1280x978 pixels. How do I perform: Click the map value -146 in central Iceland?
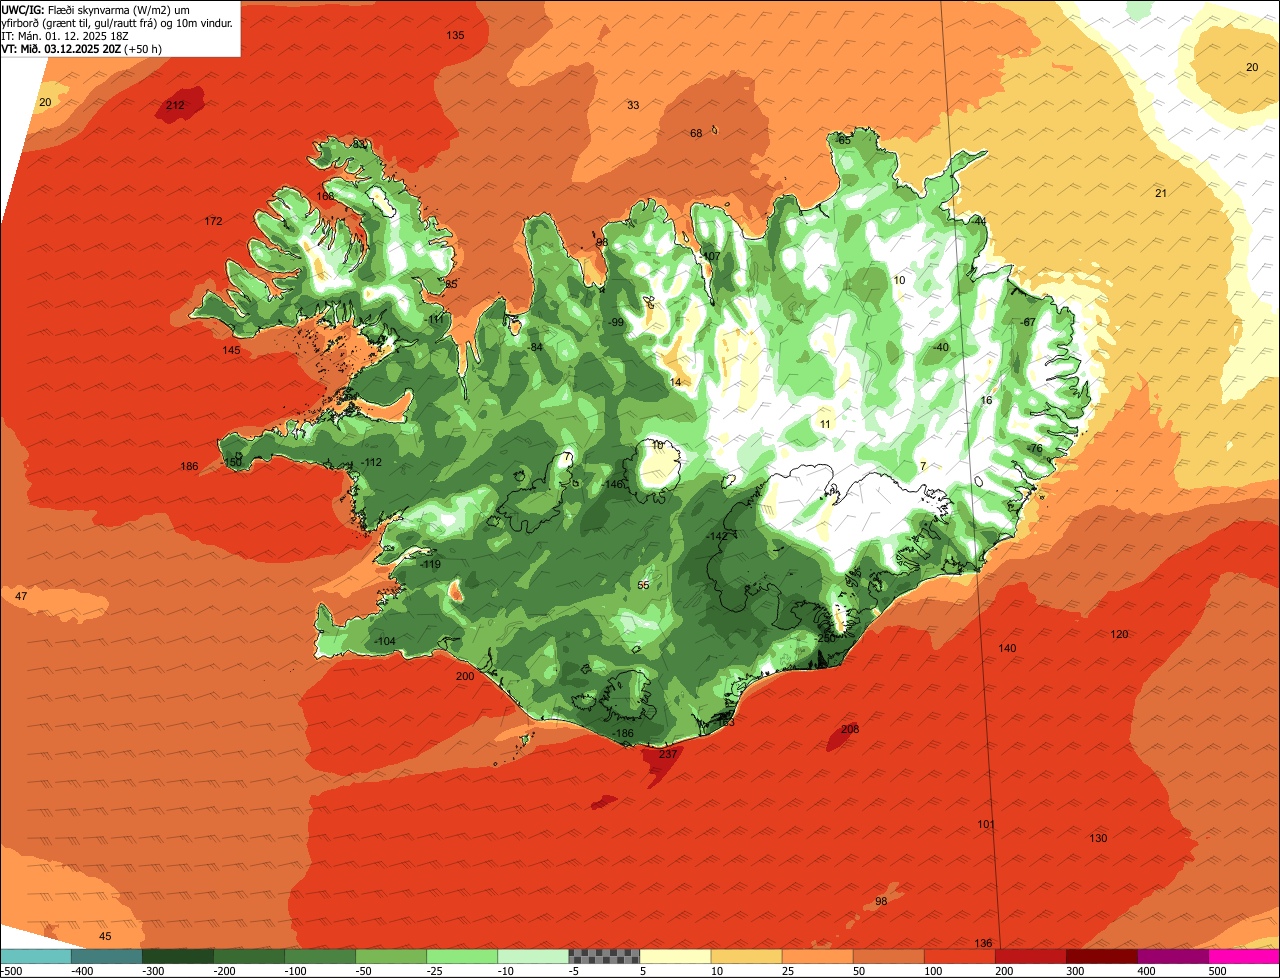tap(613, 484)
